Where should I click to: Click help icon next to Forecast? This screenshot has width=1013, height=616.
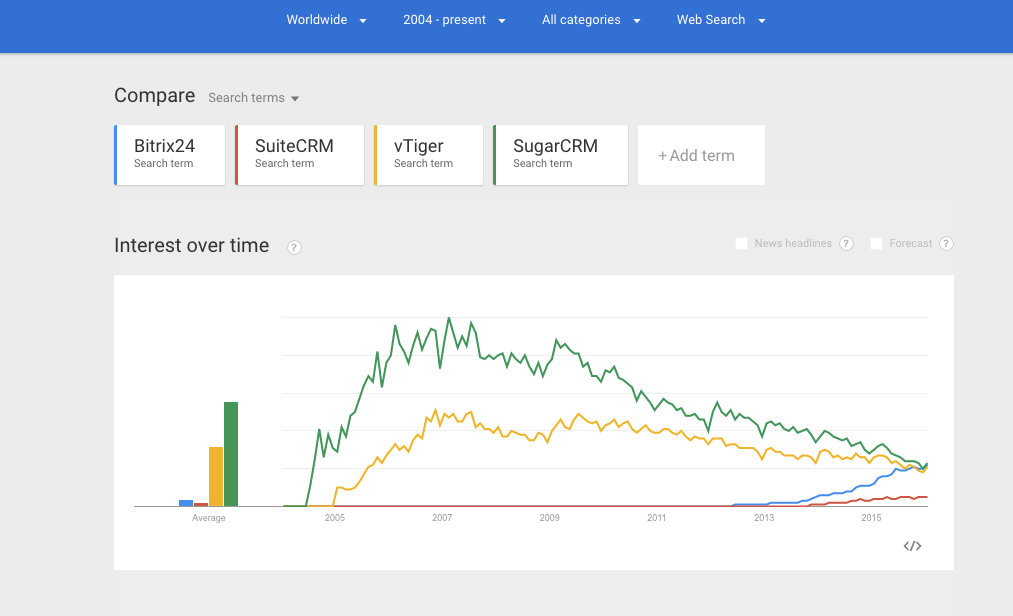click(945, 243)
